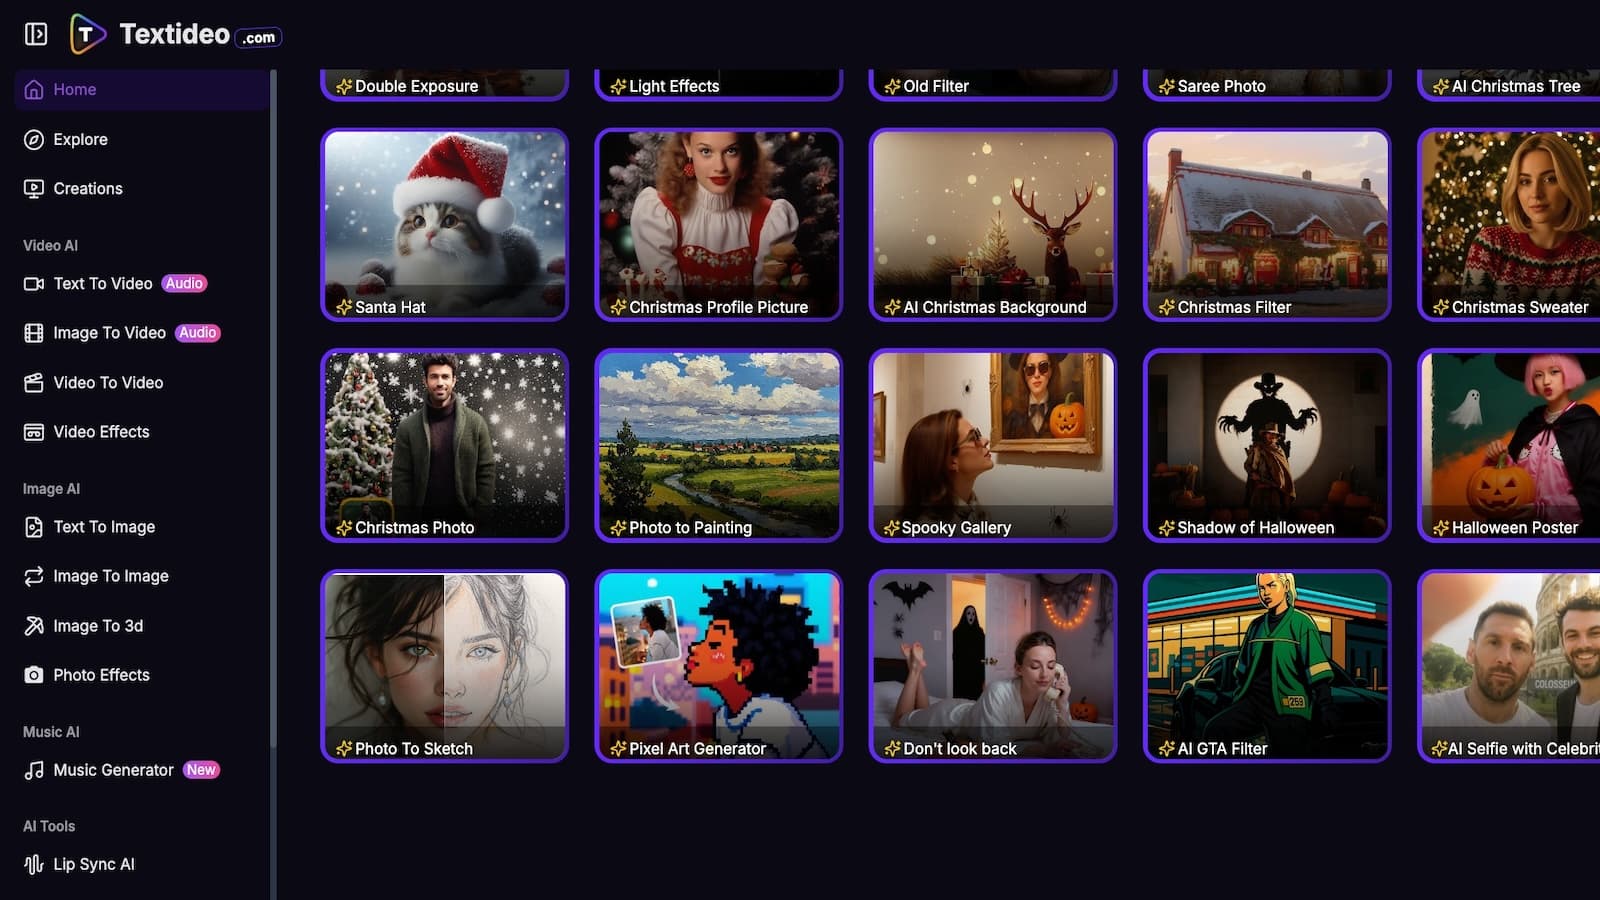
Task: Open the Santa Hat effect
Action: [x=443, y=225]
